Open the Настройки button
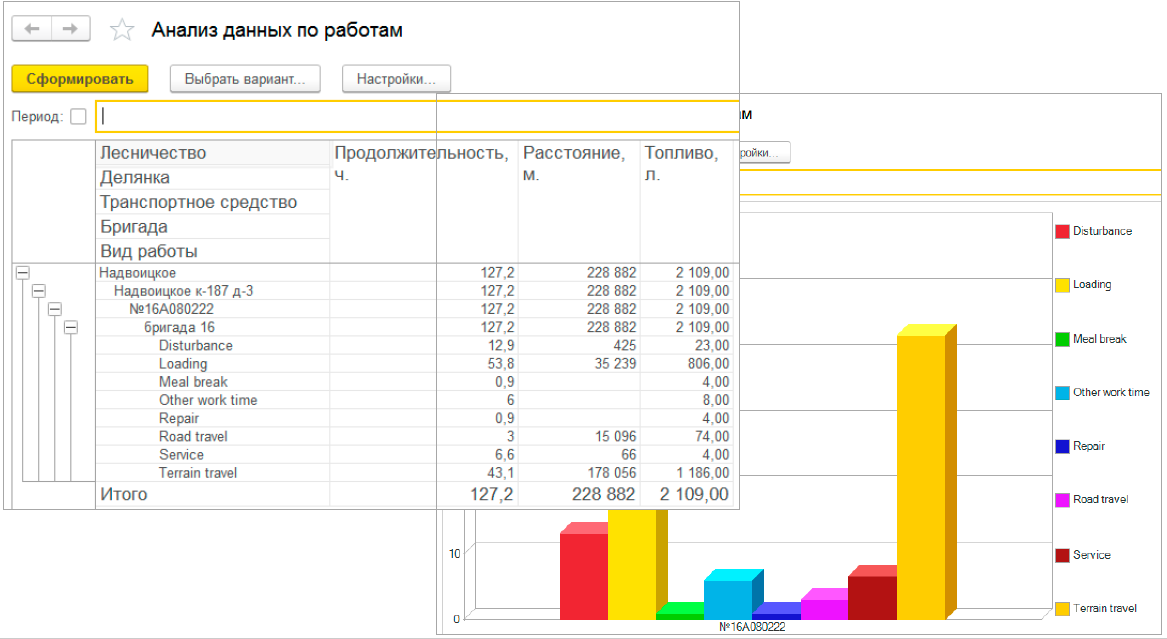This screenshot has height=639, width=1167. 396,79
